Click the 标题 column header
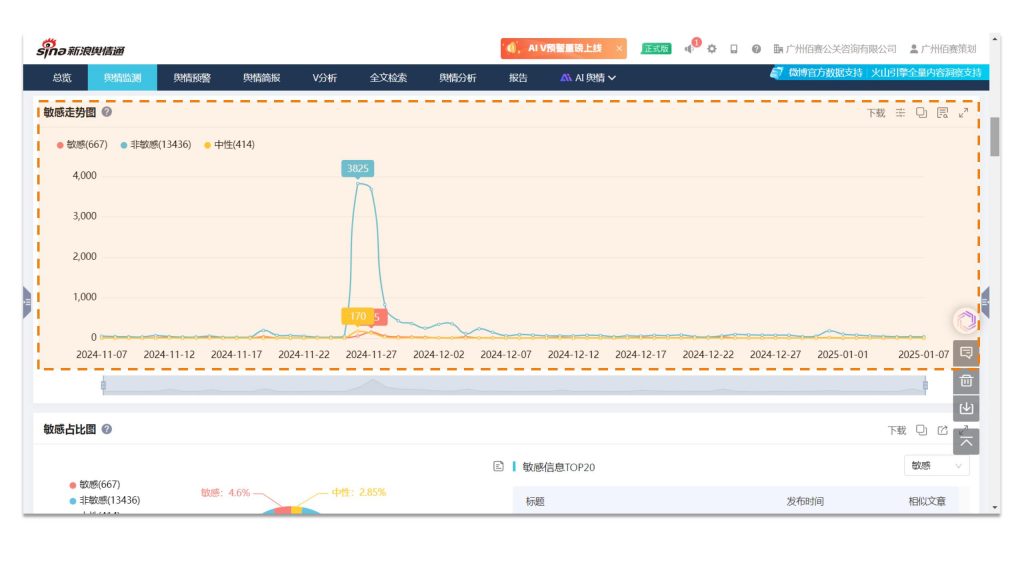The image size is (1024, 576). point(535,502)
